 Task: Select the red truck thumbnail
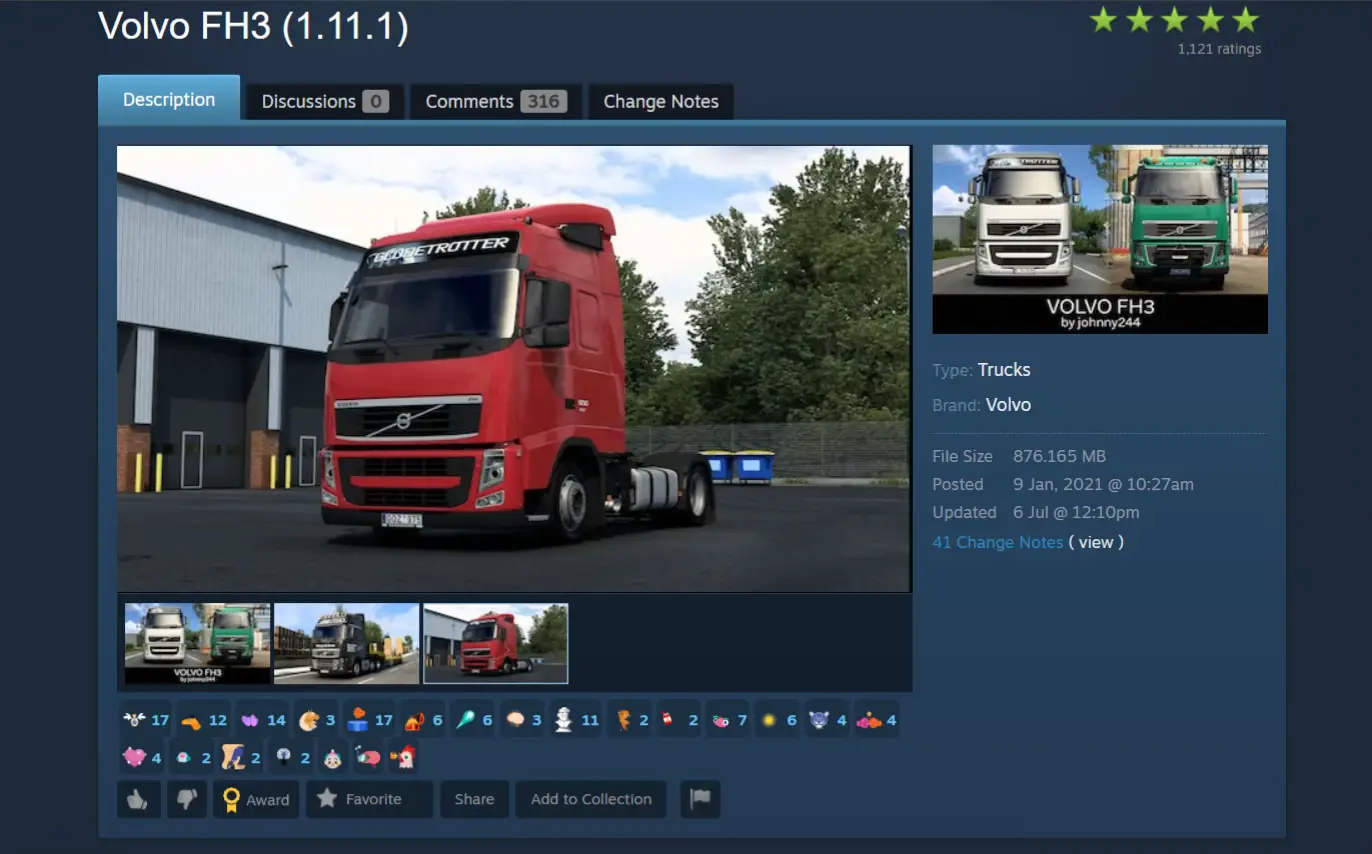[x=496, y=643]
